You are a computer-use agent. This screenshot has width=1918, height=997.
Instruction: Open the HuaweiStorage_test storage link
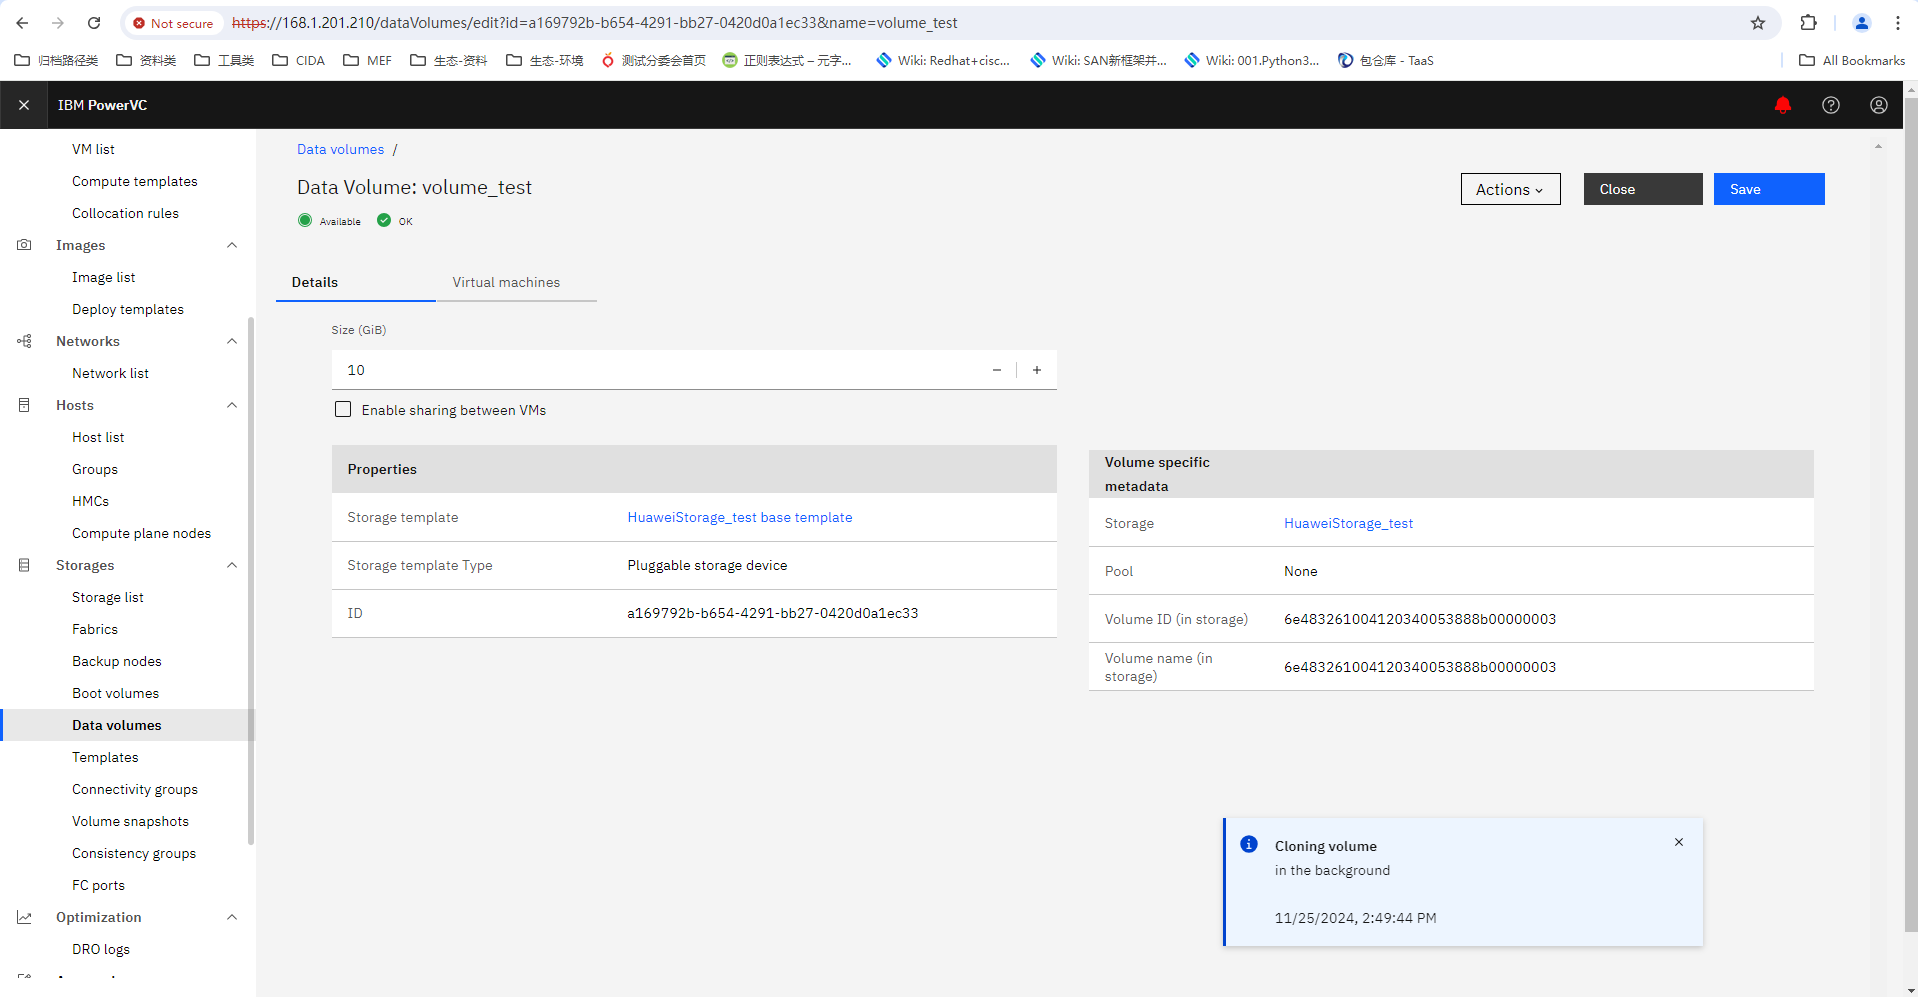(1348, 523)
